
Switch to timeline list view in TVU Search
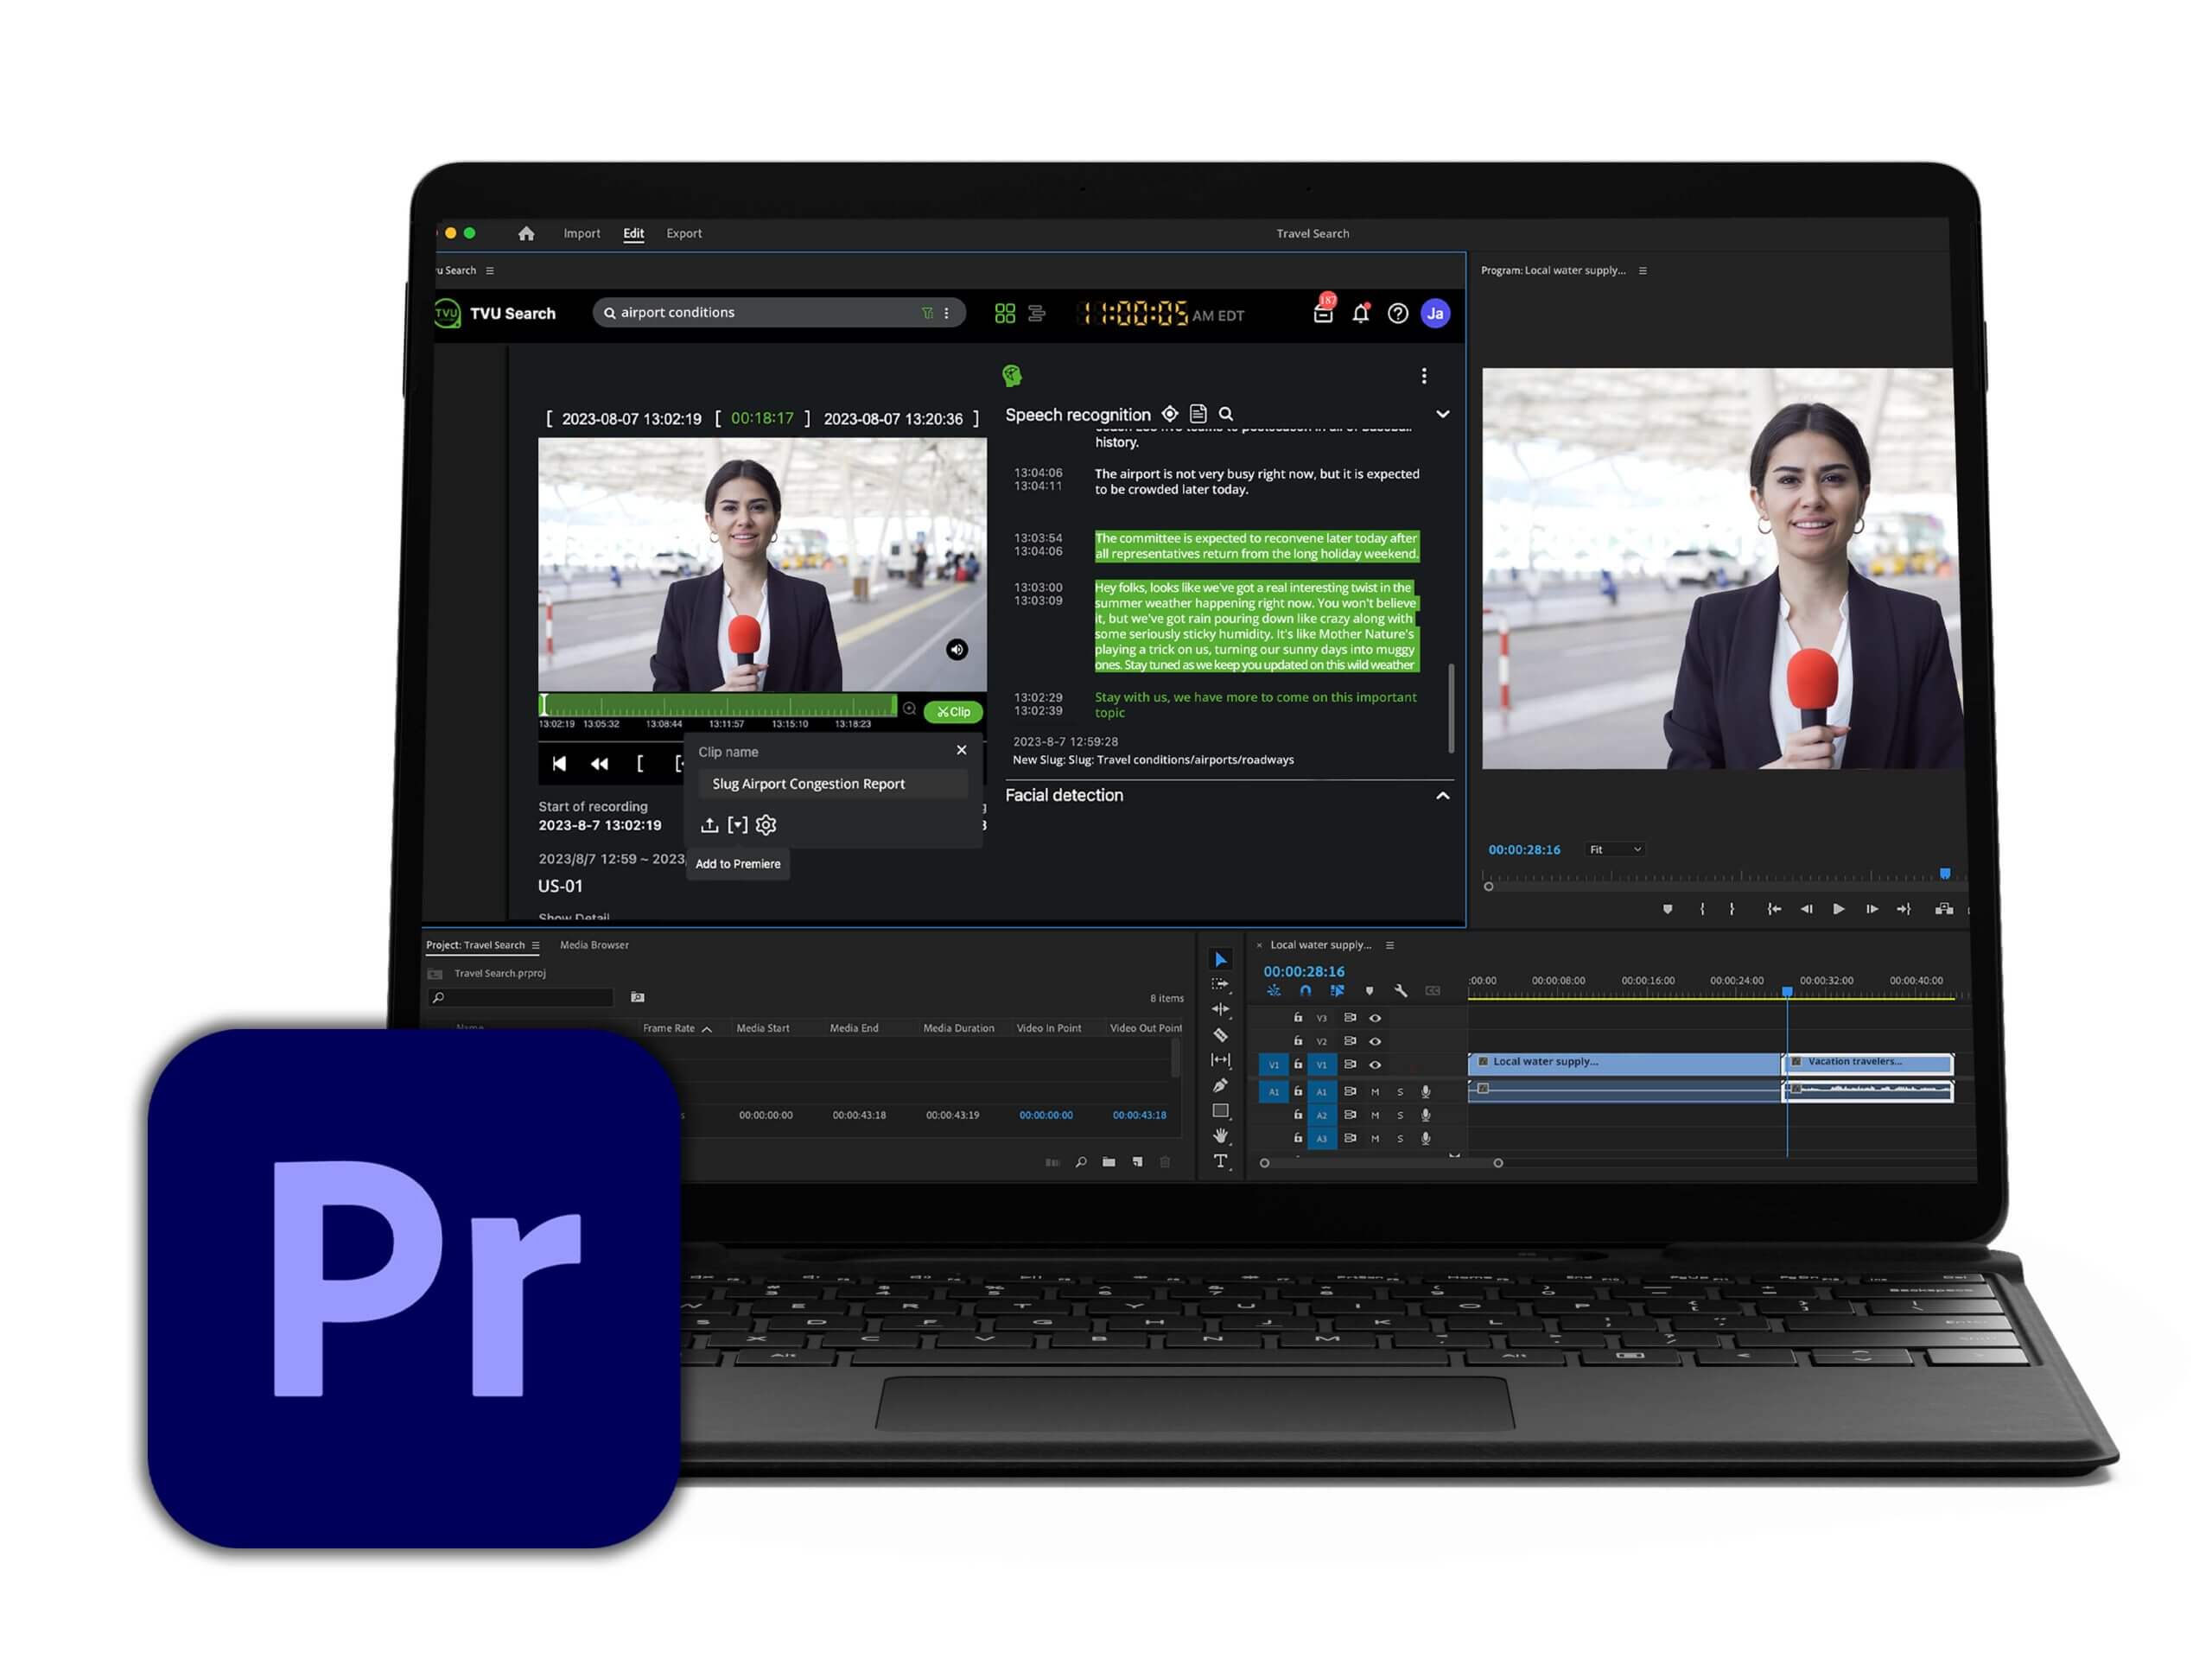coord(1037,314)
